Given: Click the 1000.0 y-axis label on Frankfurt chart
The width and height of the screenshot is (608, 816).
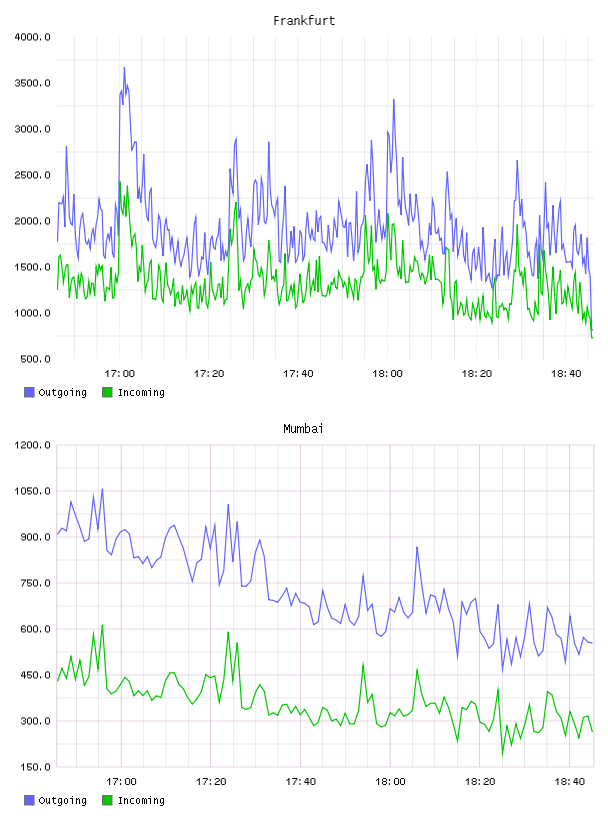Looking at the screenshot, I should point(32,313).
